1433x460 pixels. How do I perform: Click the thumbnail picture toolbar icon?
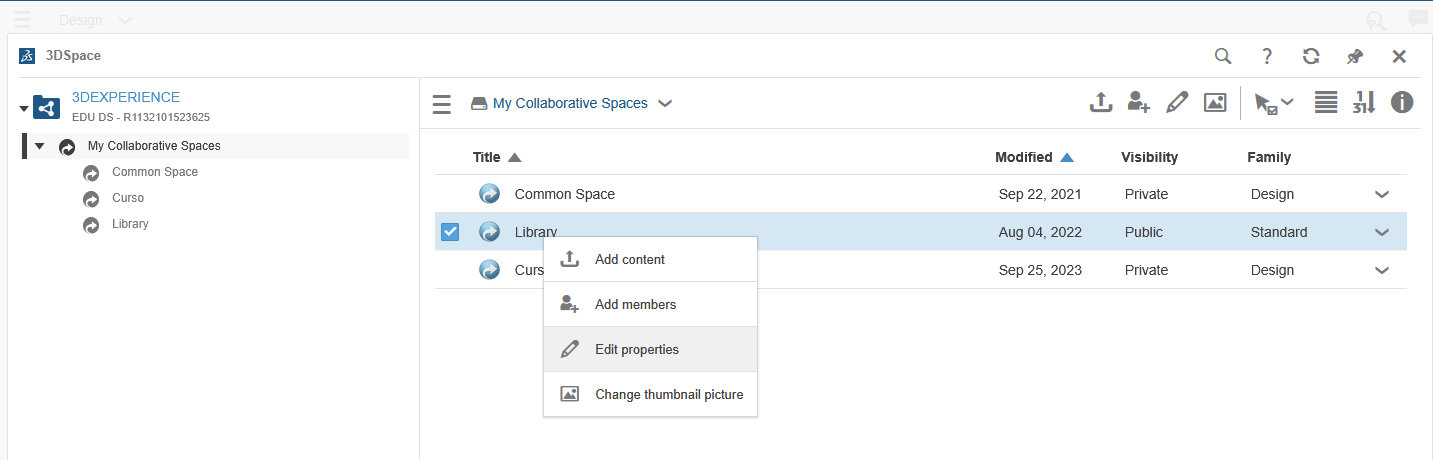point(1215,102)
